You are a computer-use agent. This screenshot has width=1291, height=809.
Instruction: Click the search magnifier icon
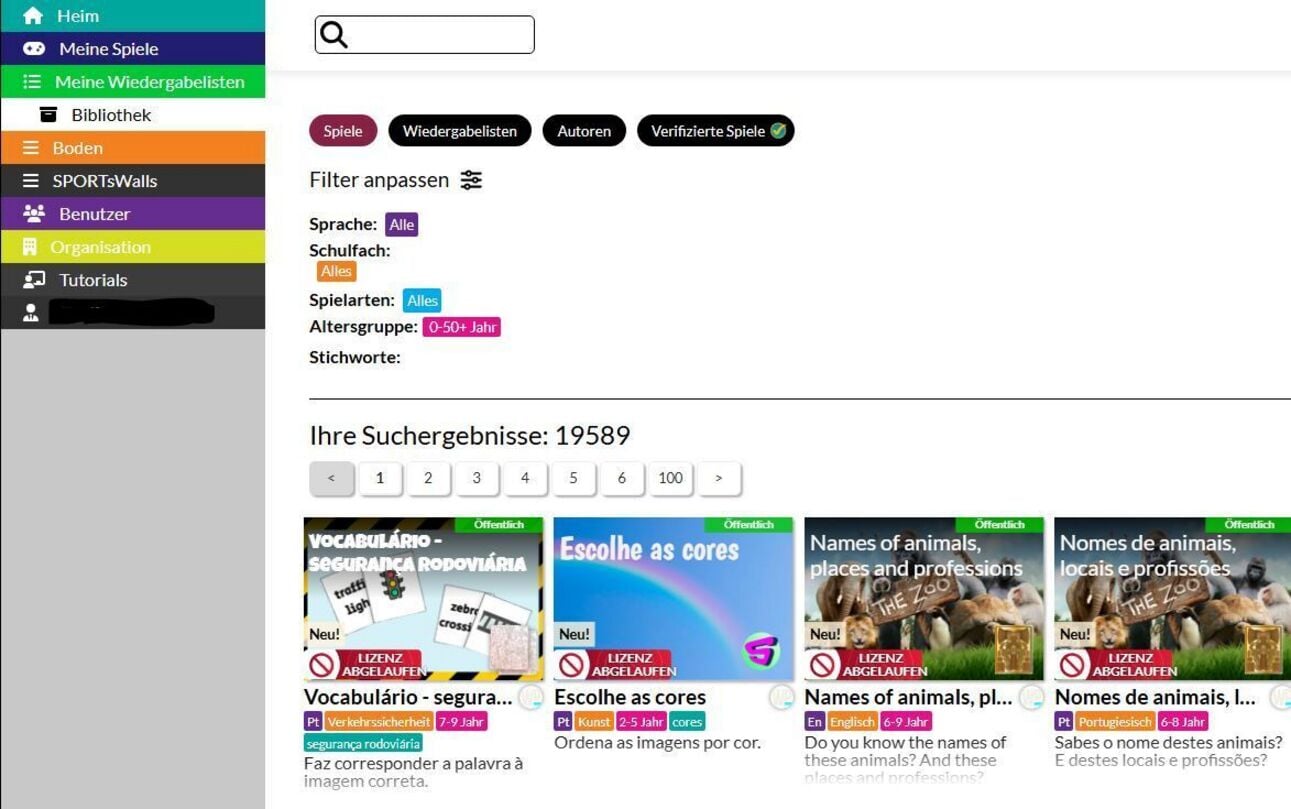334,35
